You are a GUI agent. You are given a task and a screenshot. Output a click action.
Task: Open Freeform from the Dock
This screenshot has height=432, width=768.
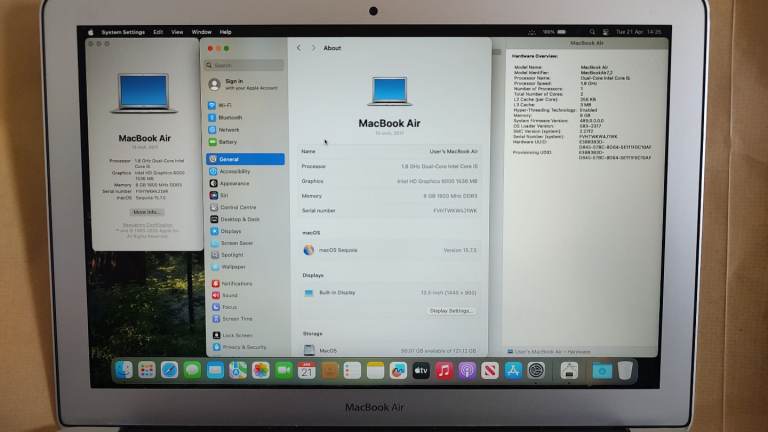(398, 370)
